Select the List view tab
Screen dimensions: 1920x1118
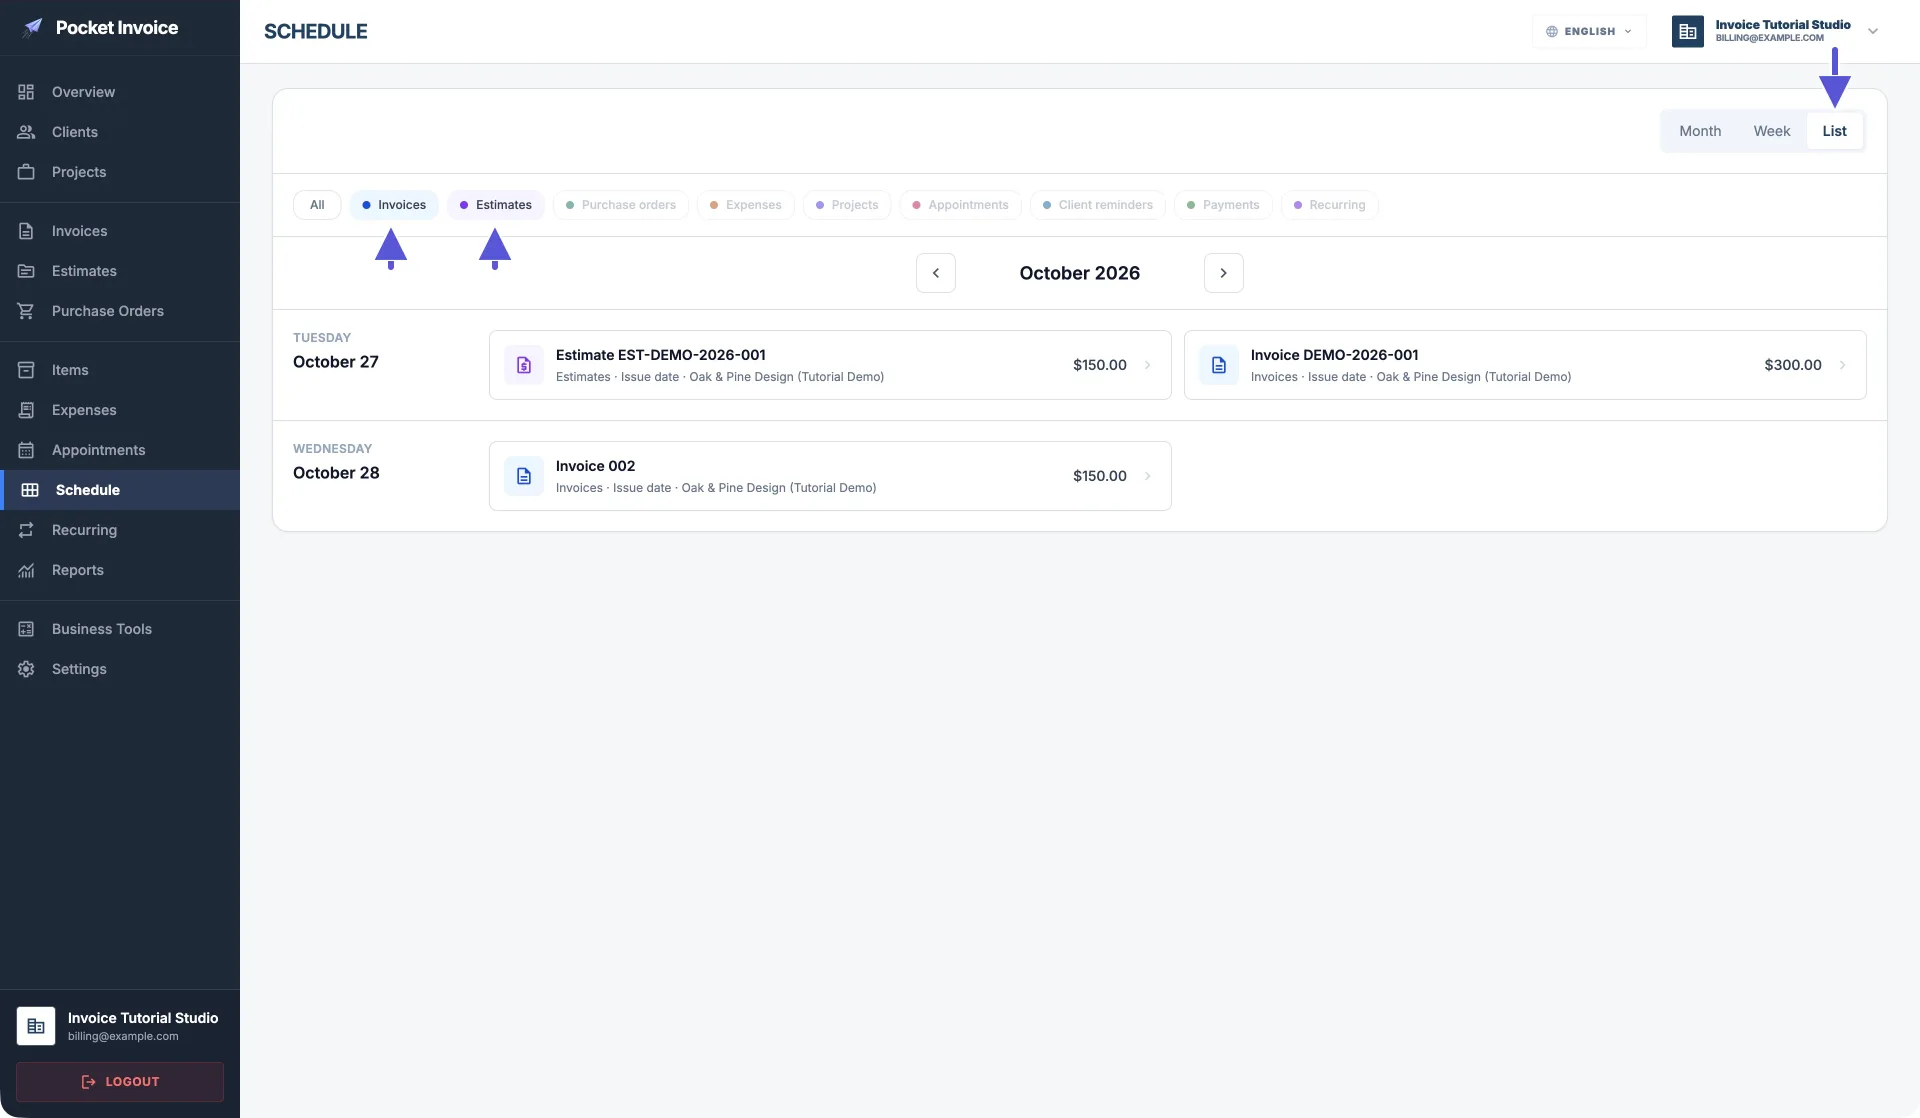[1835, 131]
